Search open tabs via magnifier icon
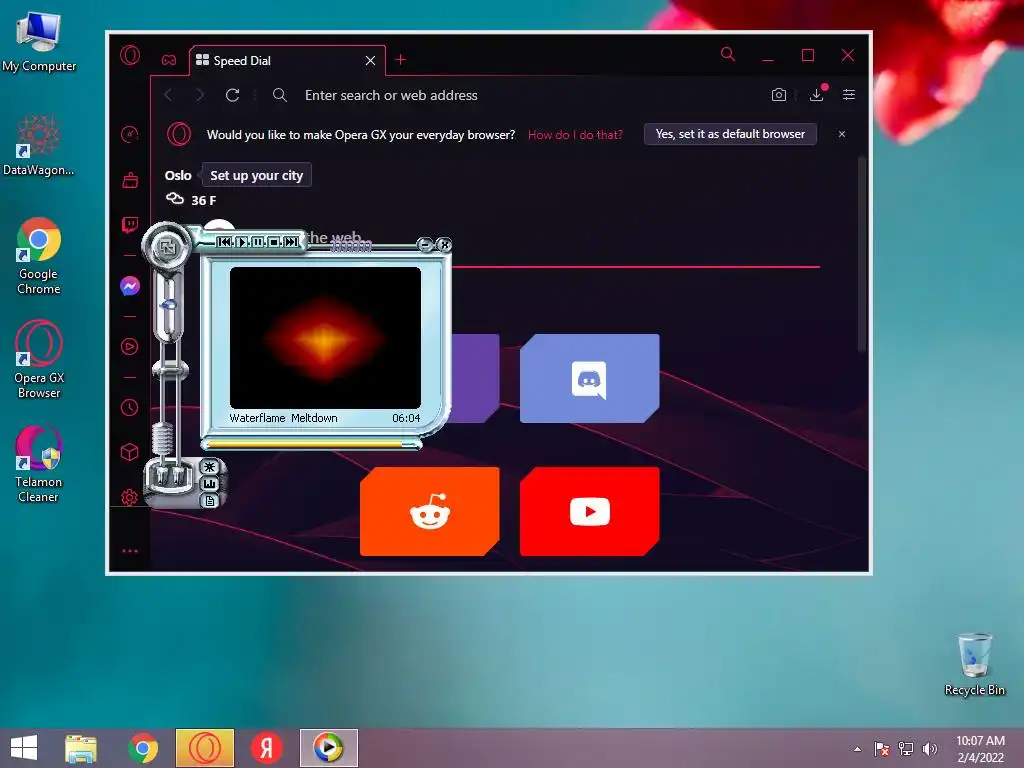This screenshot has width=1024, height=768. click(x=728, y=55)
